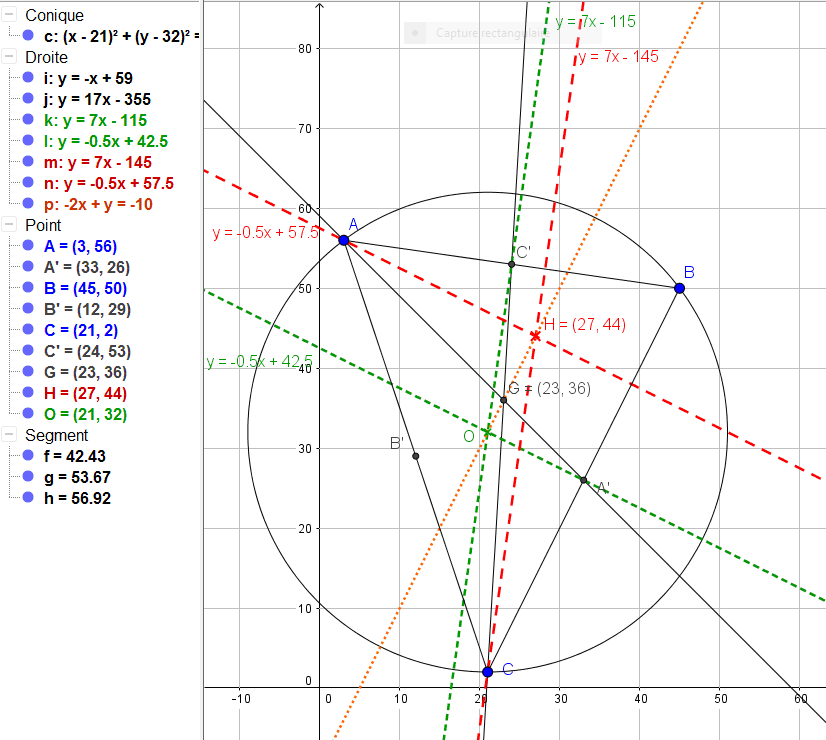
Task: Click graph label y = -0.5x + 42.5
Action: click(259, 362)
